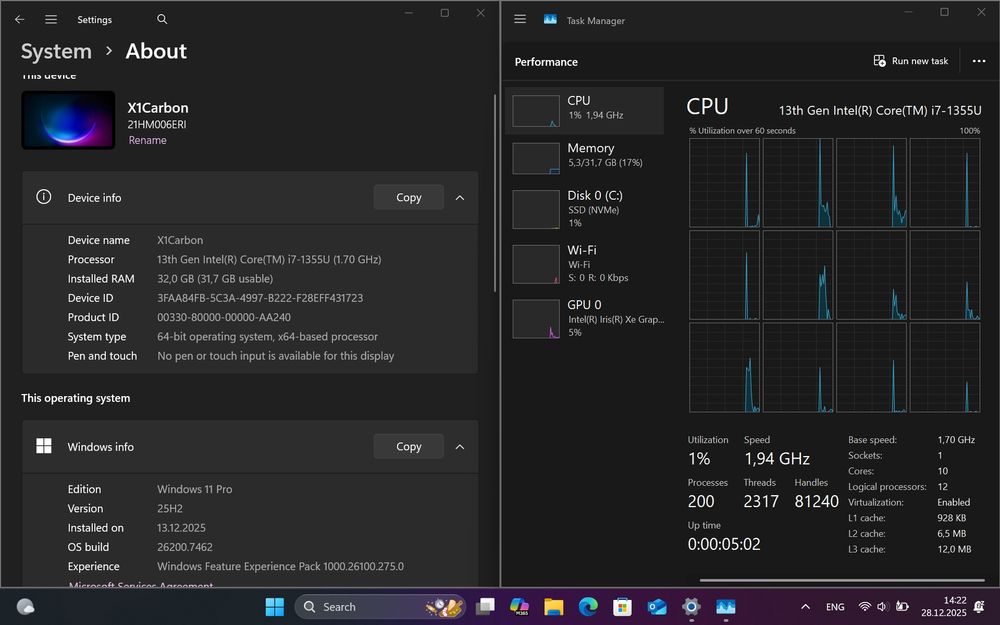Select Disk 0 (C:) performance item

pos(584,209)
